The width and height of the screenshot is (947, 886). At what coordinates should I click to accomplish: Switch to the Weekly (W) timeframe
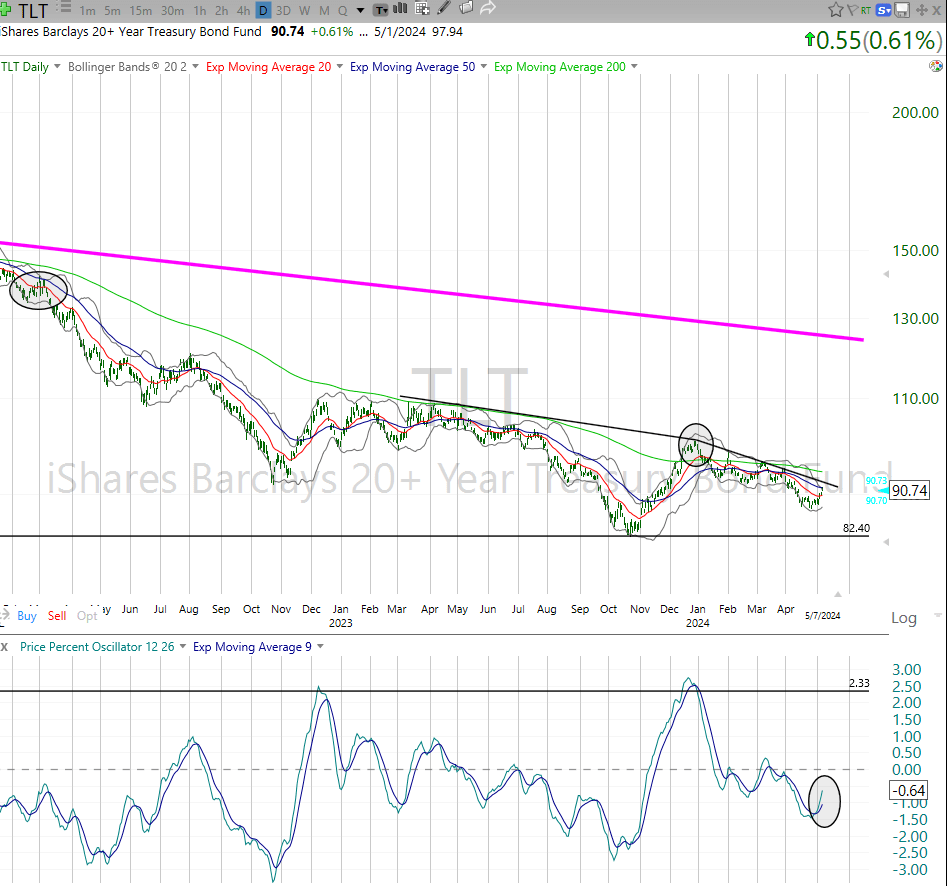pyautogui.click(x=303, y=9)
